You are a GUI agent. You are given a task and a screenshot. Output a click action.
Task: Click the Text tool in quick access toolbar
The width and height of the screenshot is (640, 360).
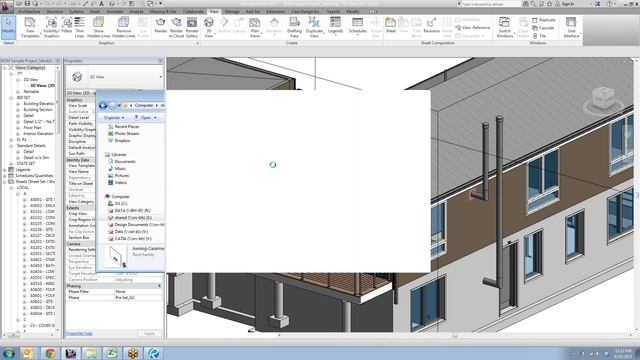(102, 4)
